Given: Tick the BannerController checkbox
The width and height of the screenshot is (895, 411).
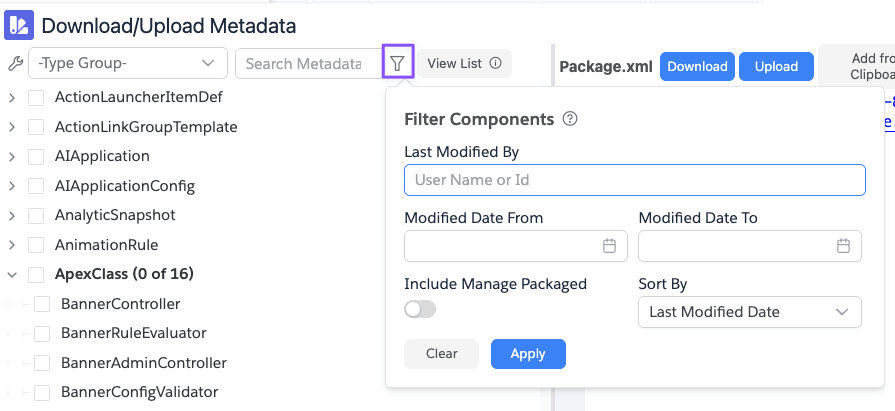Looking at the screenshot, I should pos(42,304).
